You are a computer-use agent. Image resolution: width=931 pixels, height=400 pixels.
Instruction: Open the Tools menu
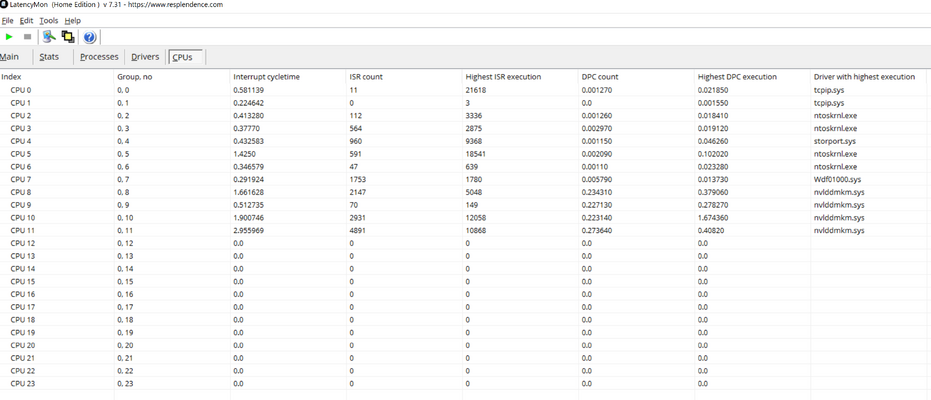(49, 20)
